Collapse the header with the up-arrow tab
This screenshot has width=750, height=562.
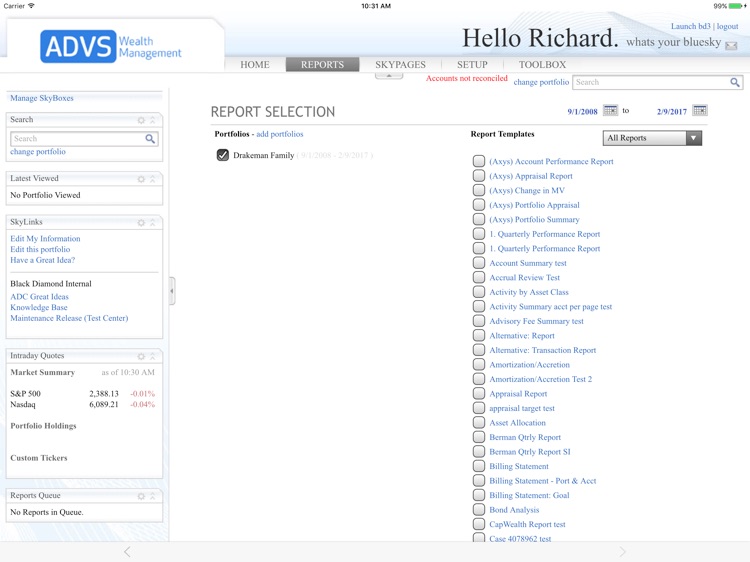point(389,76)
